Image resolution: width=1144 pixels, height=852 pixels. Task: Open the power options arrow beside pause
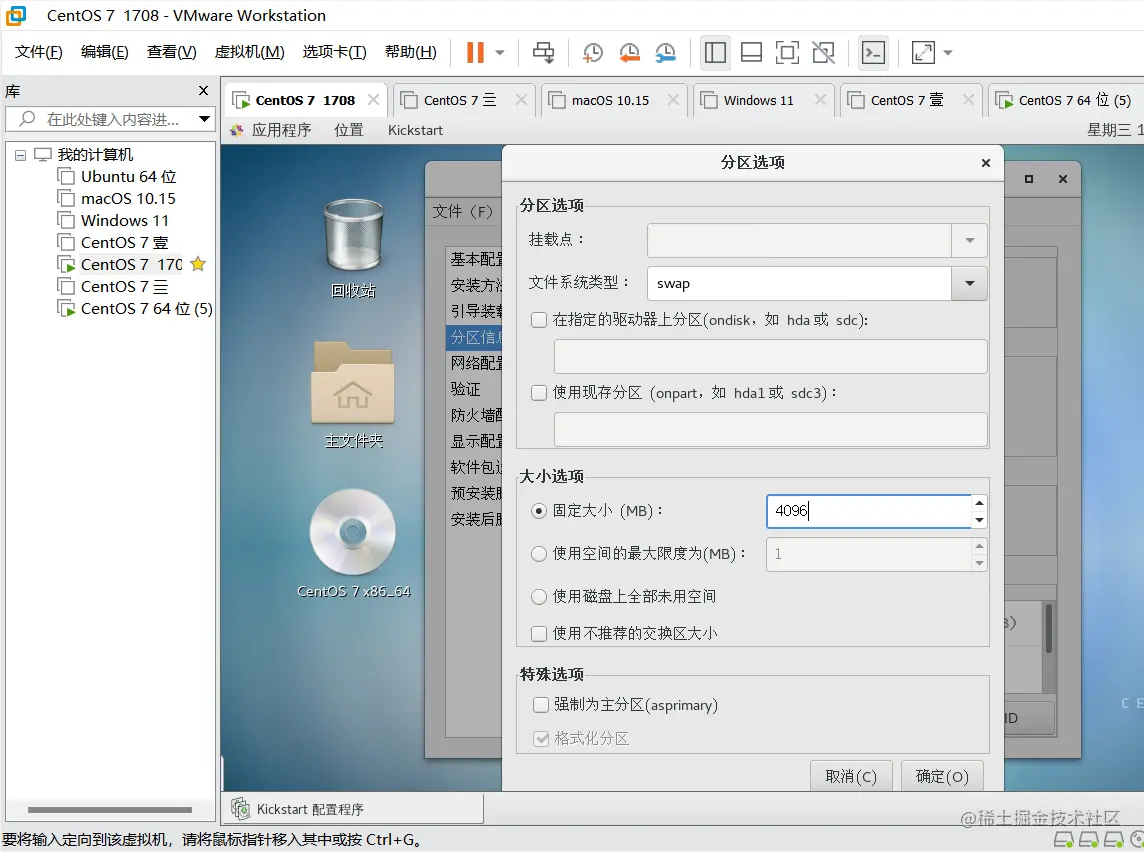(x=500, y=53)
